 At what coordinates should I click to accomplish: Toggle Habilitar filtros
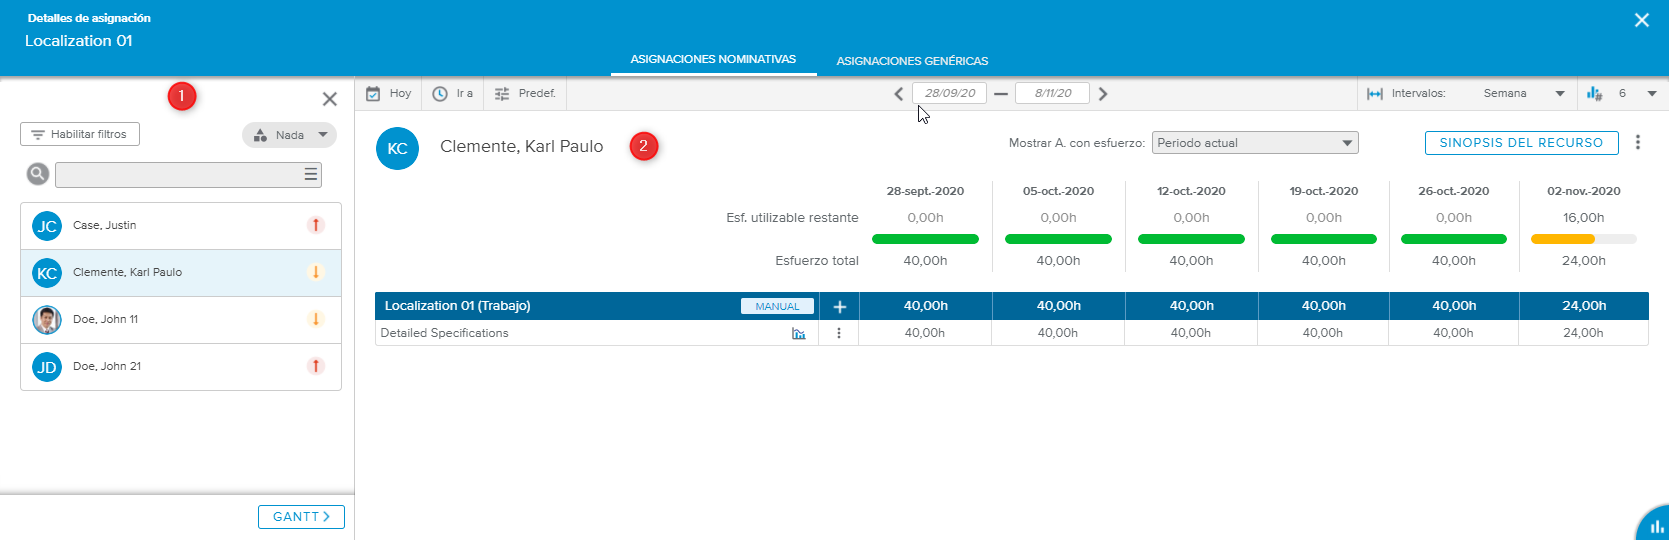click(80, 134)
